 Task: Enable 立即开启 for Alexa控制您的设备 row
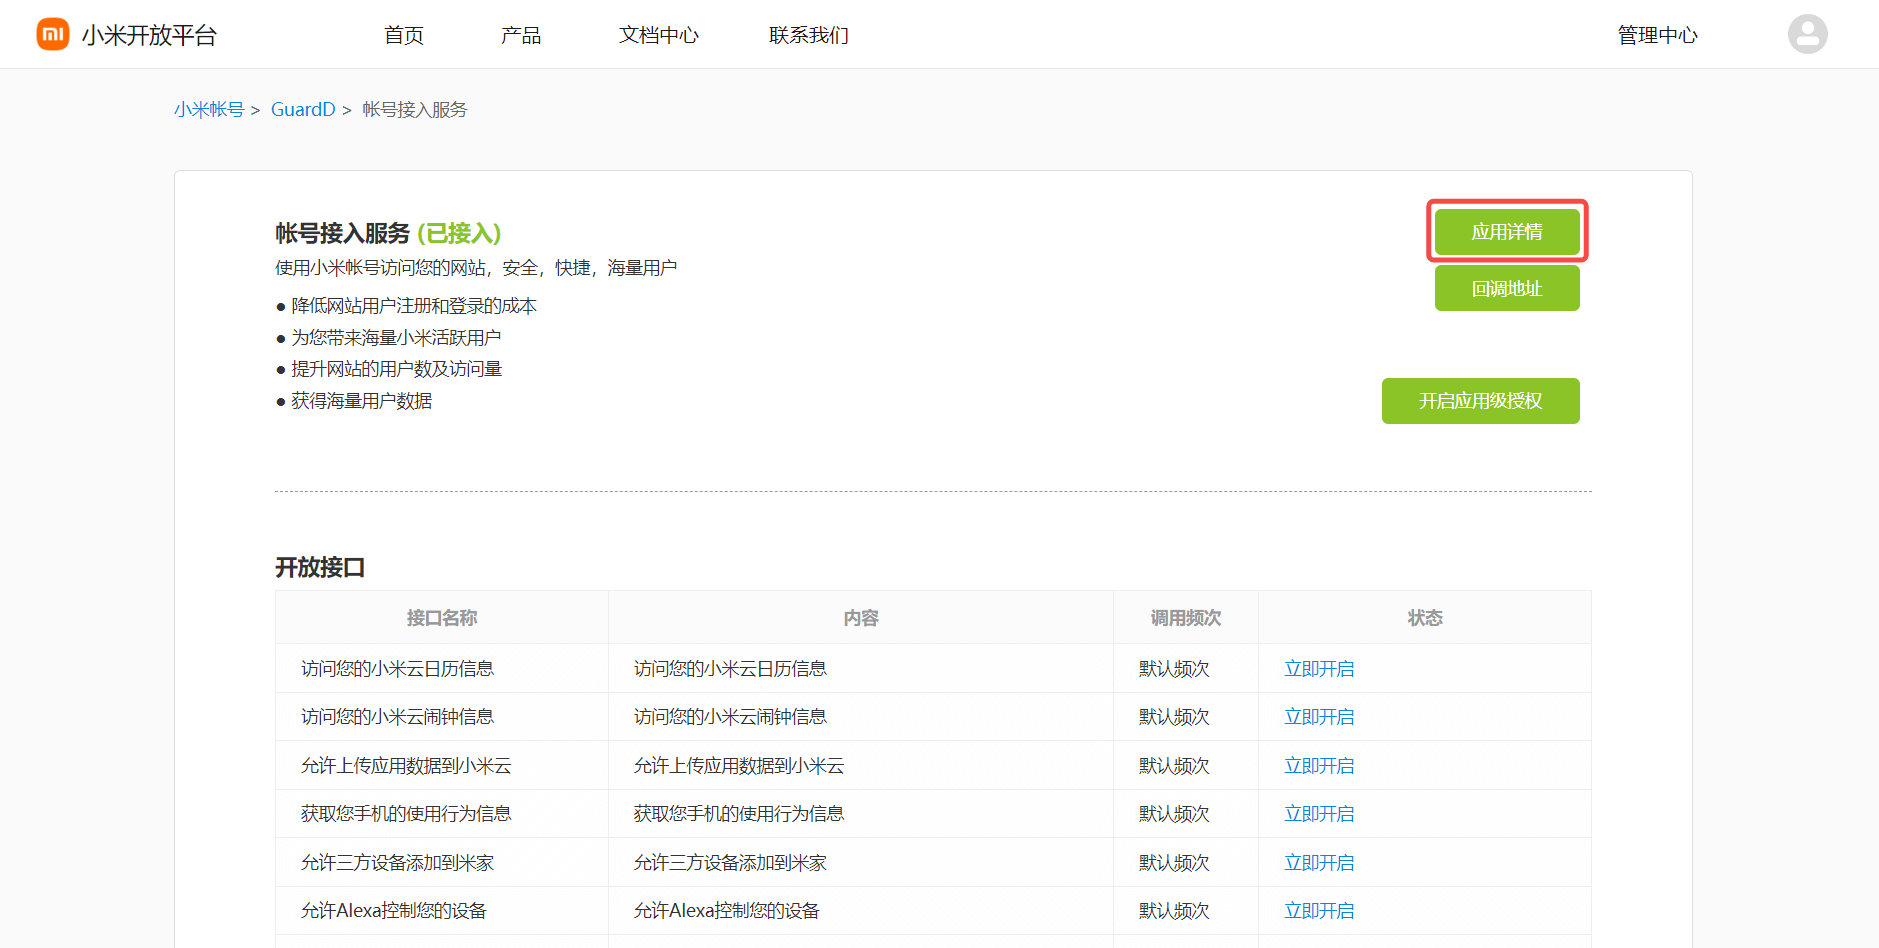[1319, 911]
